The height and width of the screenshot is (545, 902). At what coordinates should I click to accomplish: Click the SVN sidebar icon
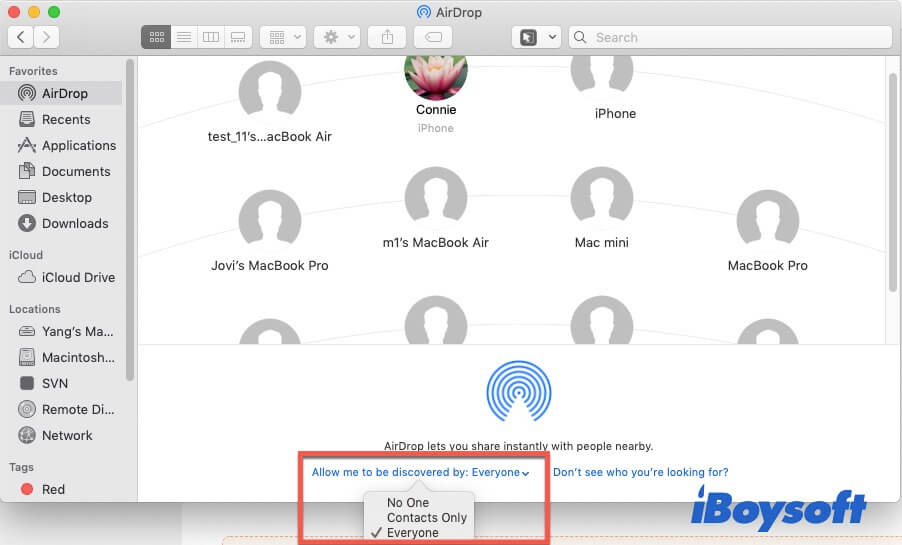coord(26,383)
